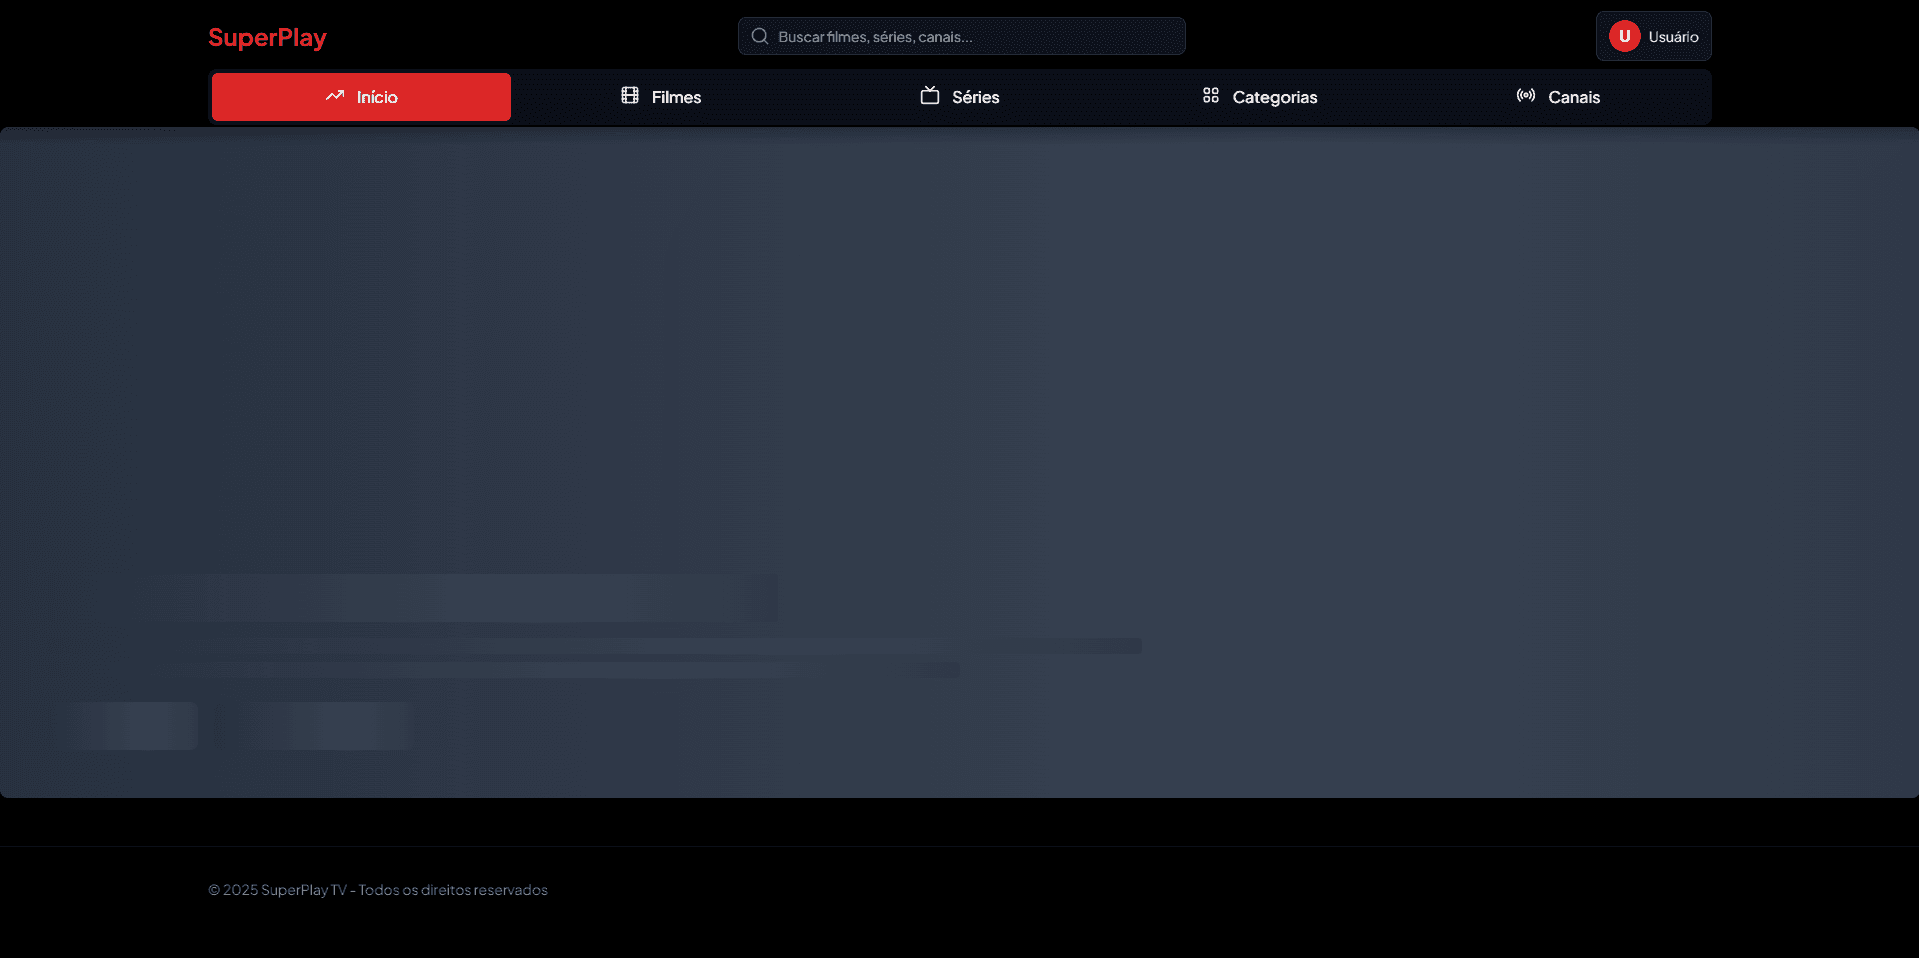This screenshot has height=958, width=1919.
Task: Click the magnifying glass search icon
Action: (x=760, y=37)
